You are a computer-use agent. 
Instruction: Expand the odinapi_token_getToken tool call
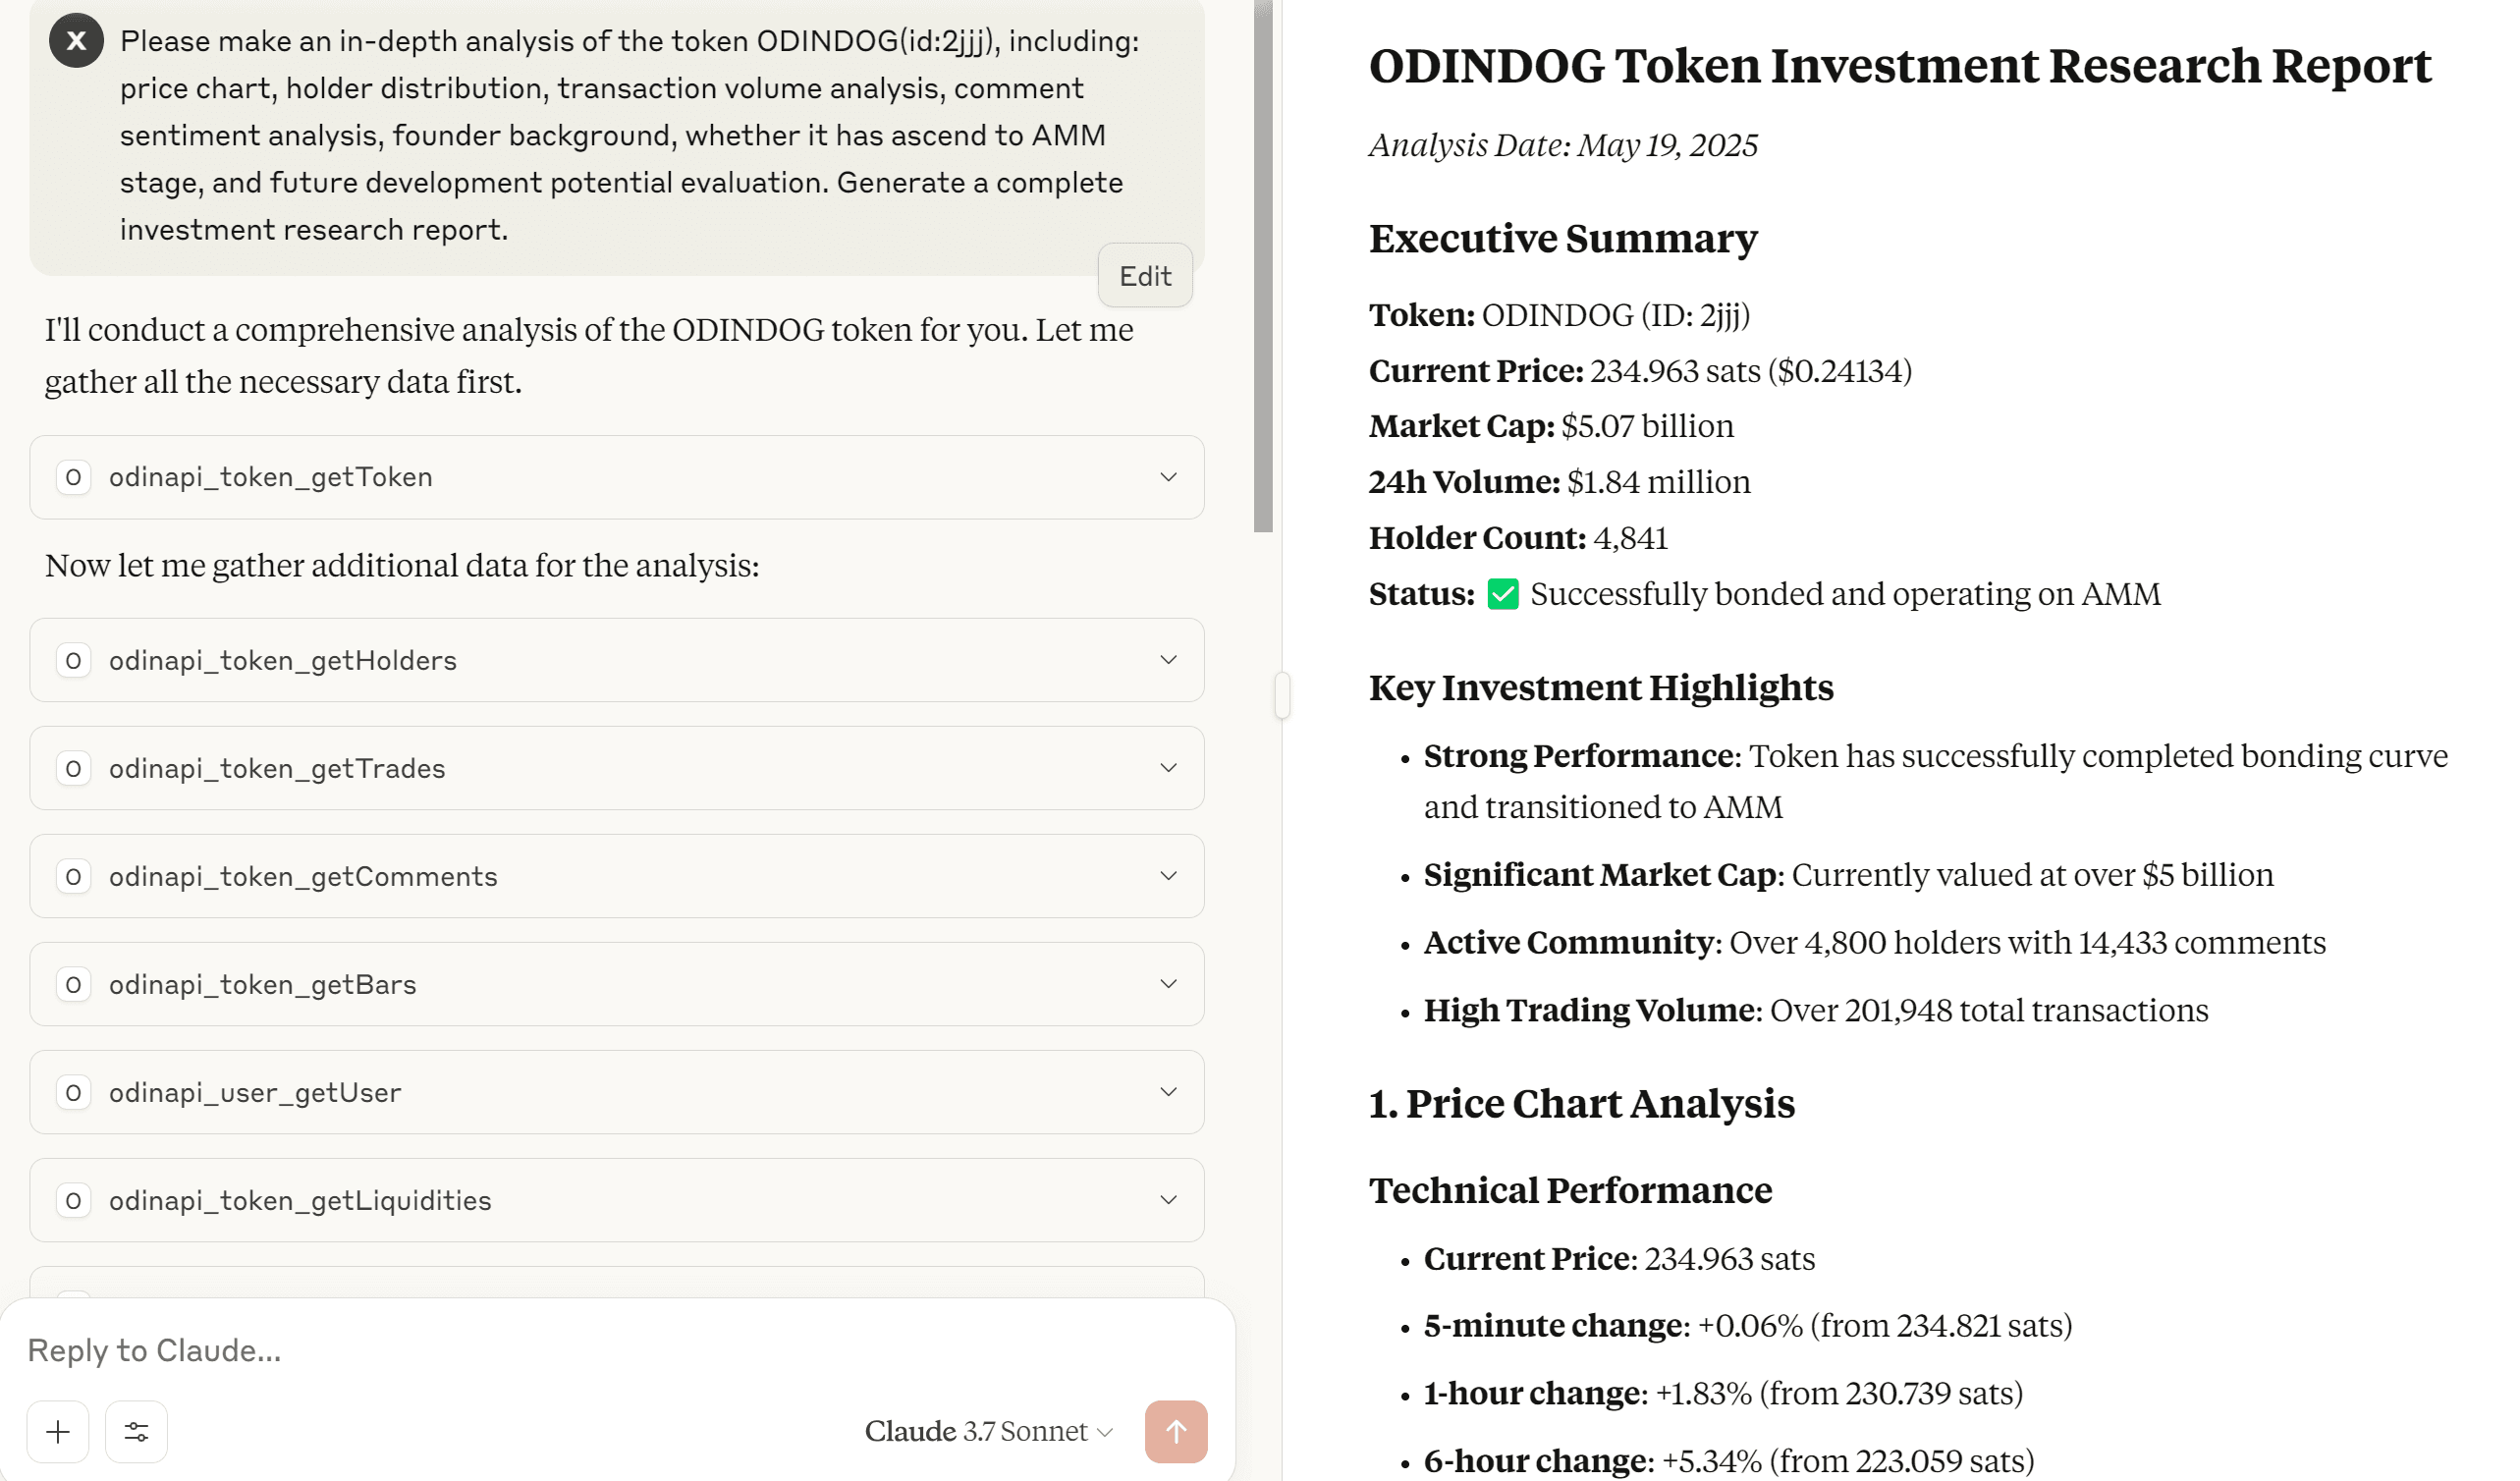(x=617, y=477)
